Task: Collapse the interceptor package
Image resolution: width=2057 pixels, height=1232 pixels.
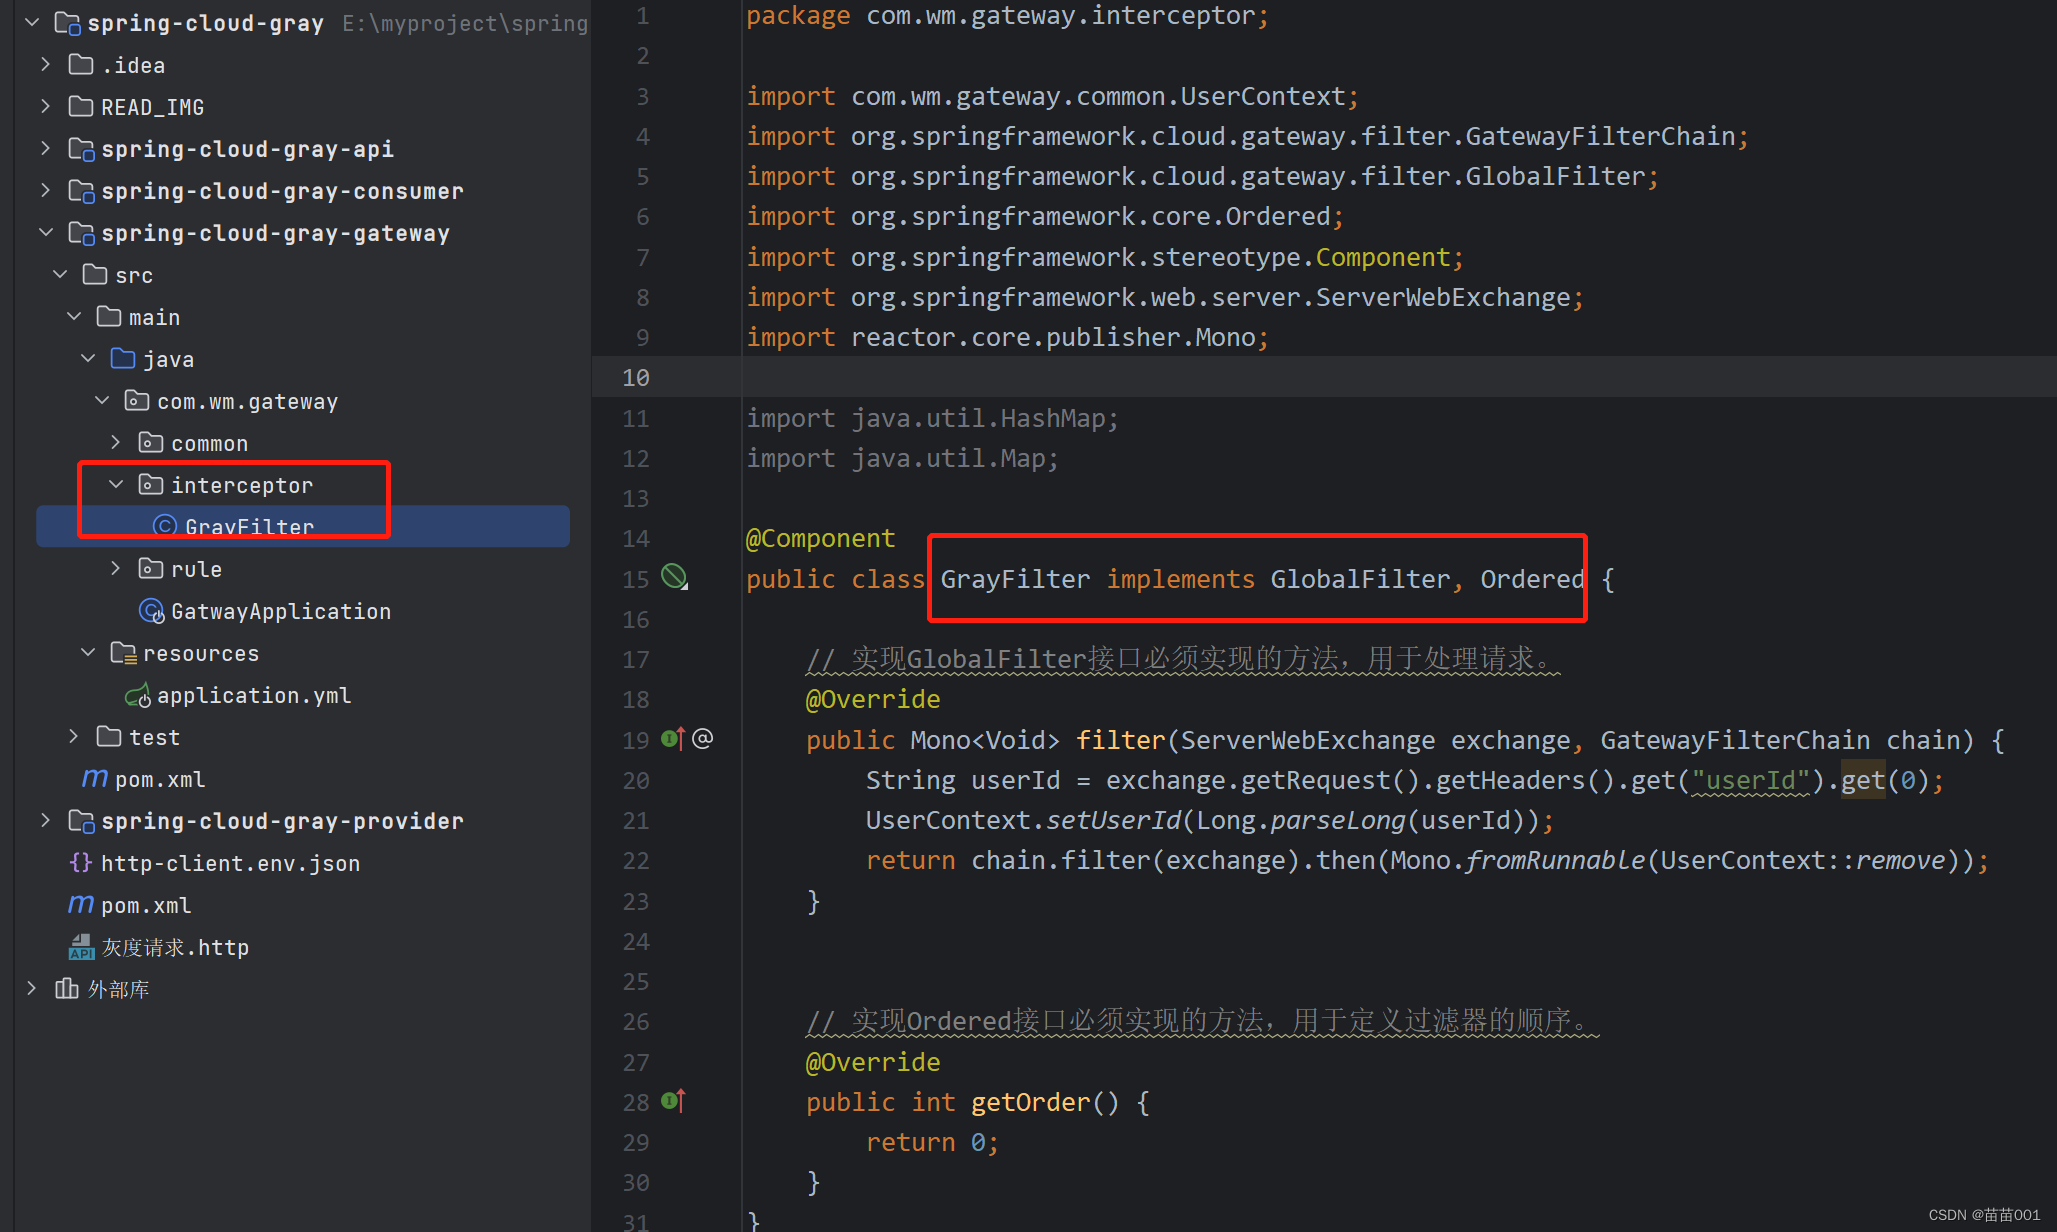Action: tap(116, 485)
